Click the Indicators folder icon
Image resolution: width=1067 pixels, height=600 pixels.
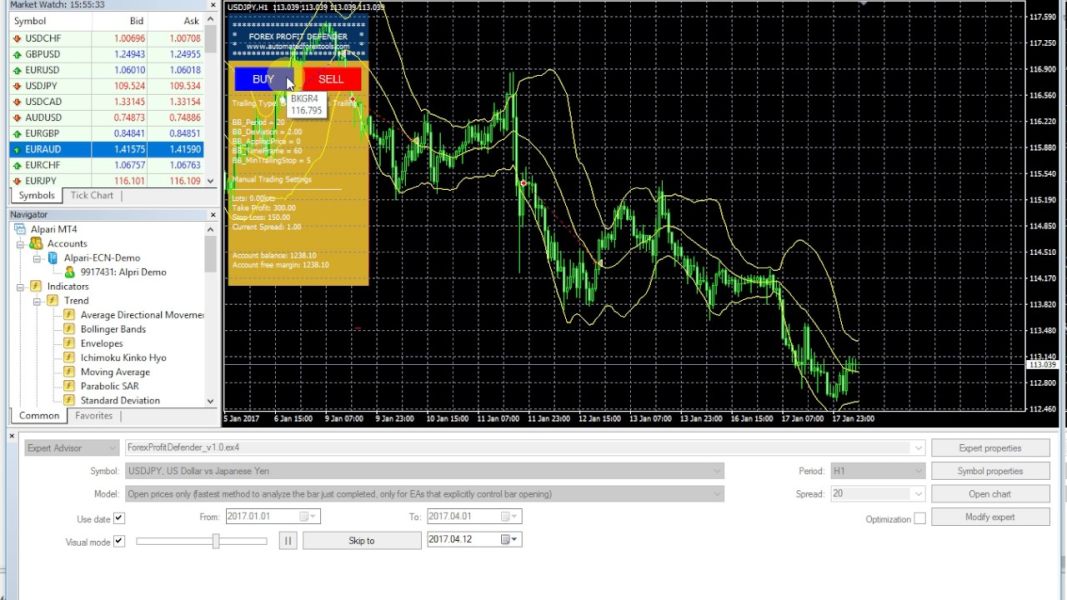pyautogui.click(x=36, y=286)
